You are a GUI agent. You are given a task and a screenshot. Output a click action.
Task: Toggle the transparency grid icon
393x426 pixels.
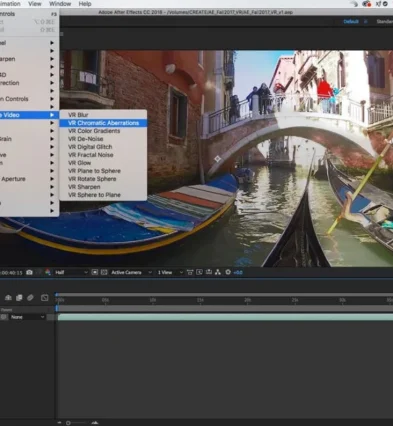tap(104, 272)
